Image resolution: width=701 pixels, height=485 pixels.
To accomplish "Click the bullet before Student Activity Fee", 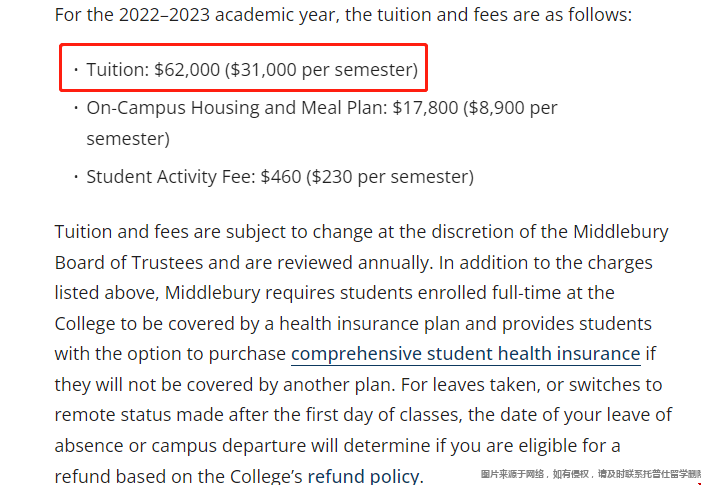I will point(76,177).
